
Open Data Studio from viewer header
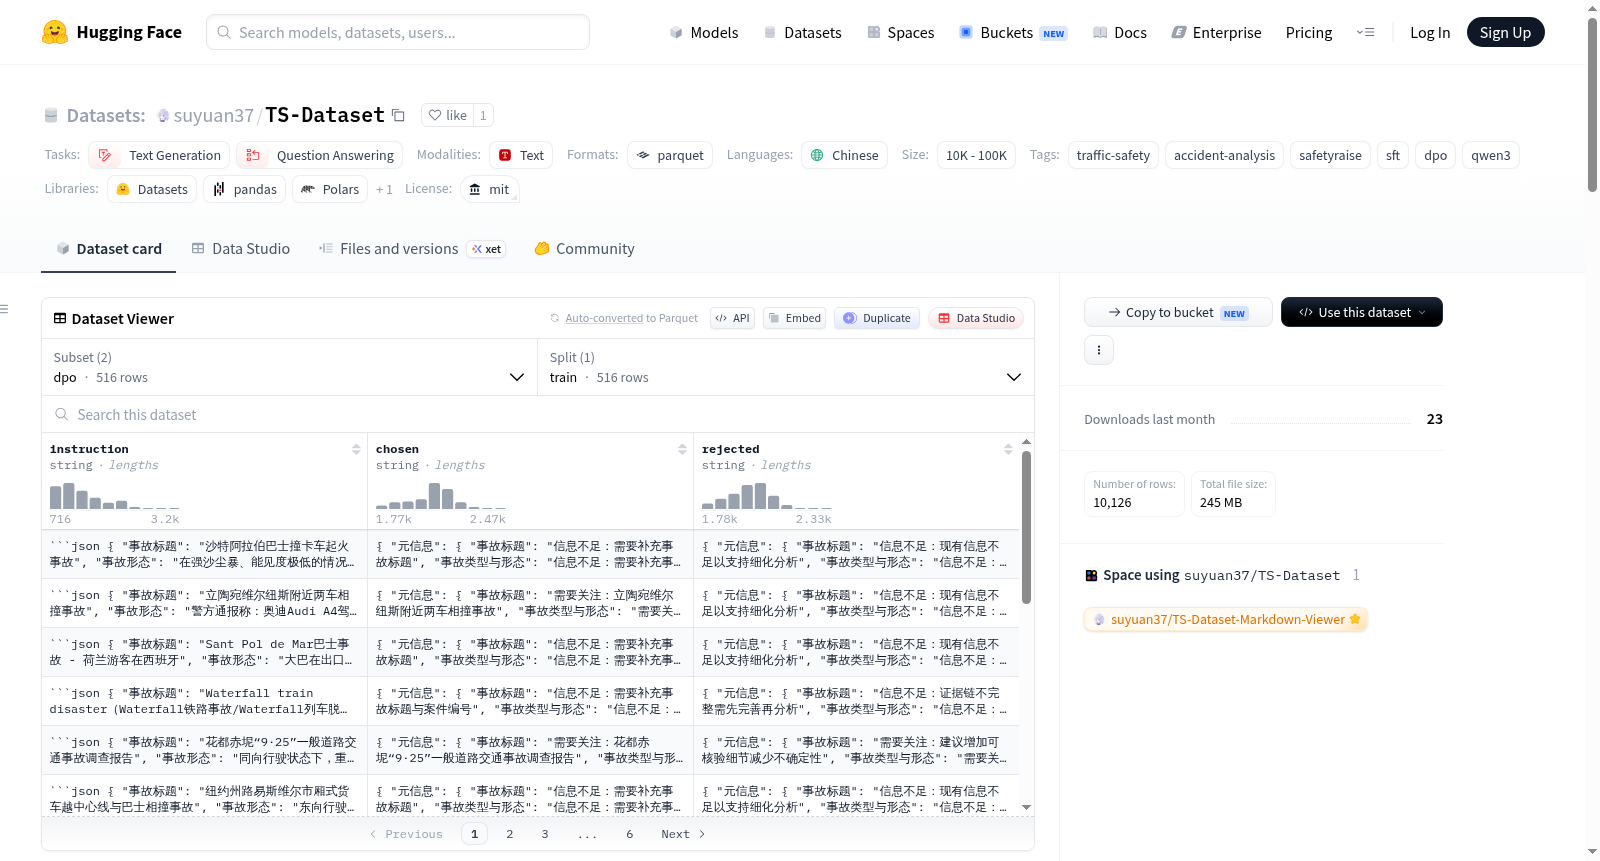(x=976, y=318)
